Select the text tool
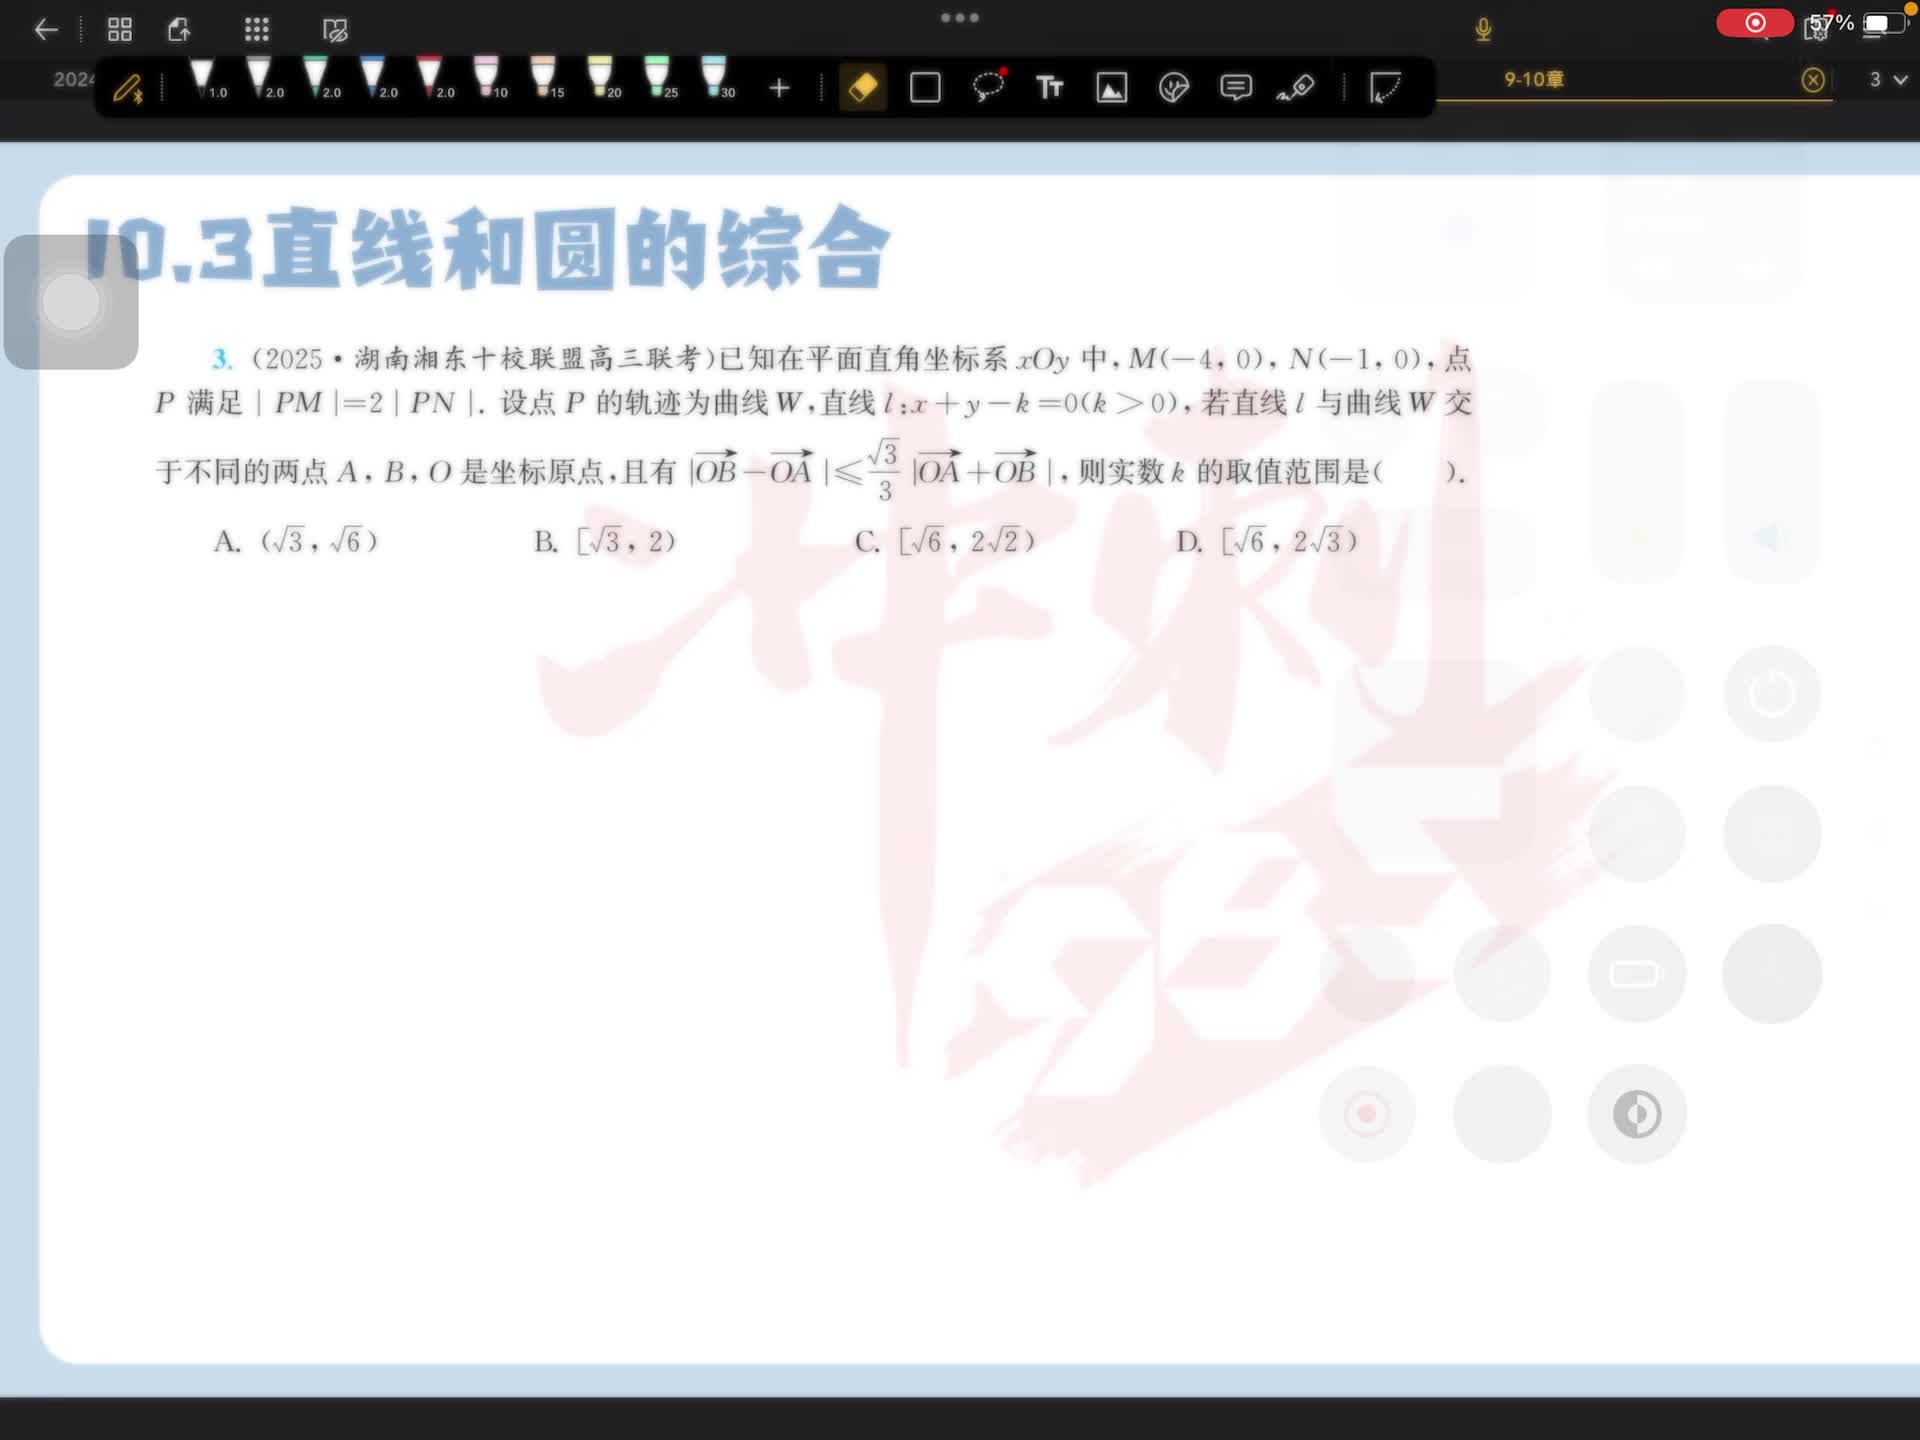Viewport: 1920px width, 1440px height. point(1049,88)
